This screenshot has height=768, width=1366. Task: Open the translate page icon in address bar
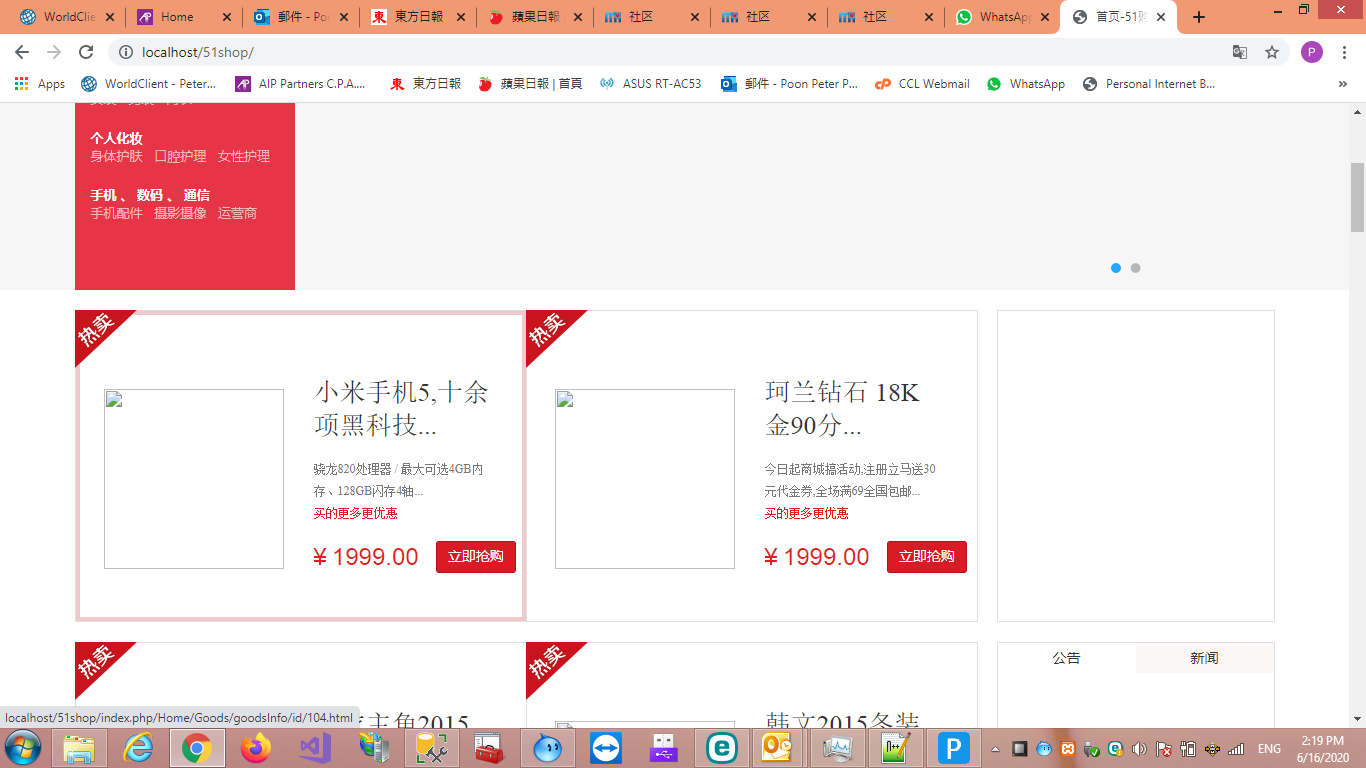coord(1240,52)
